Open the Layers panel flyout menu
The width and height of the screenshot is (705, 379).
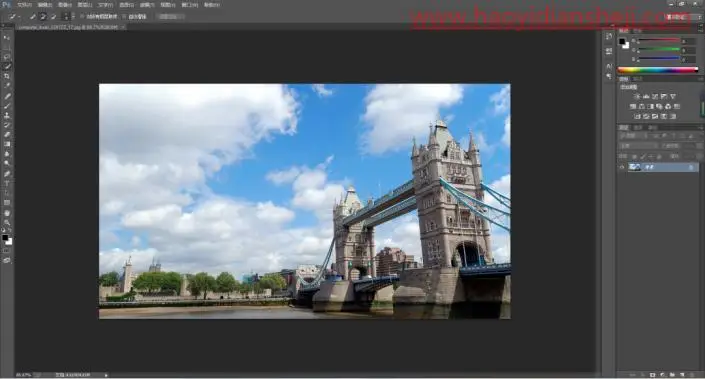(x=700, y=128)
